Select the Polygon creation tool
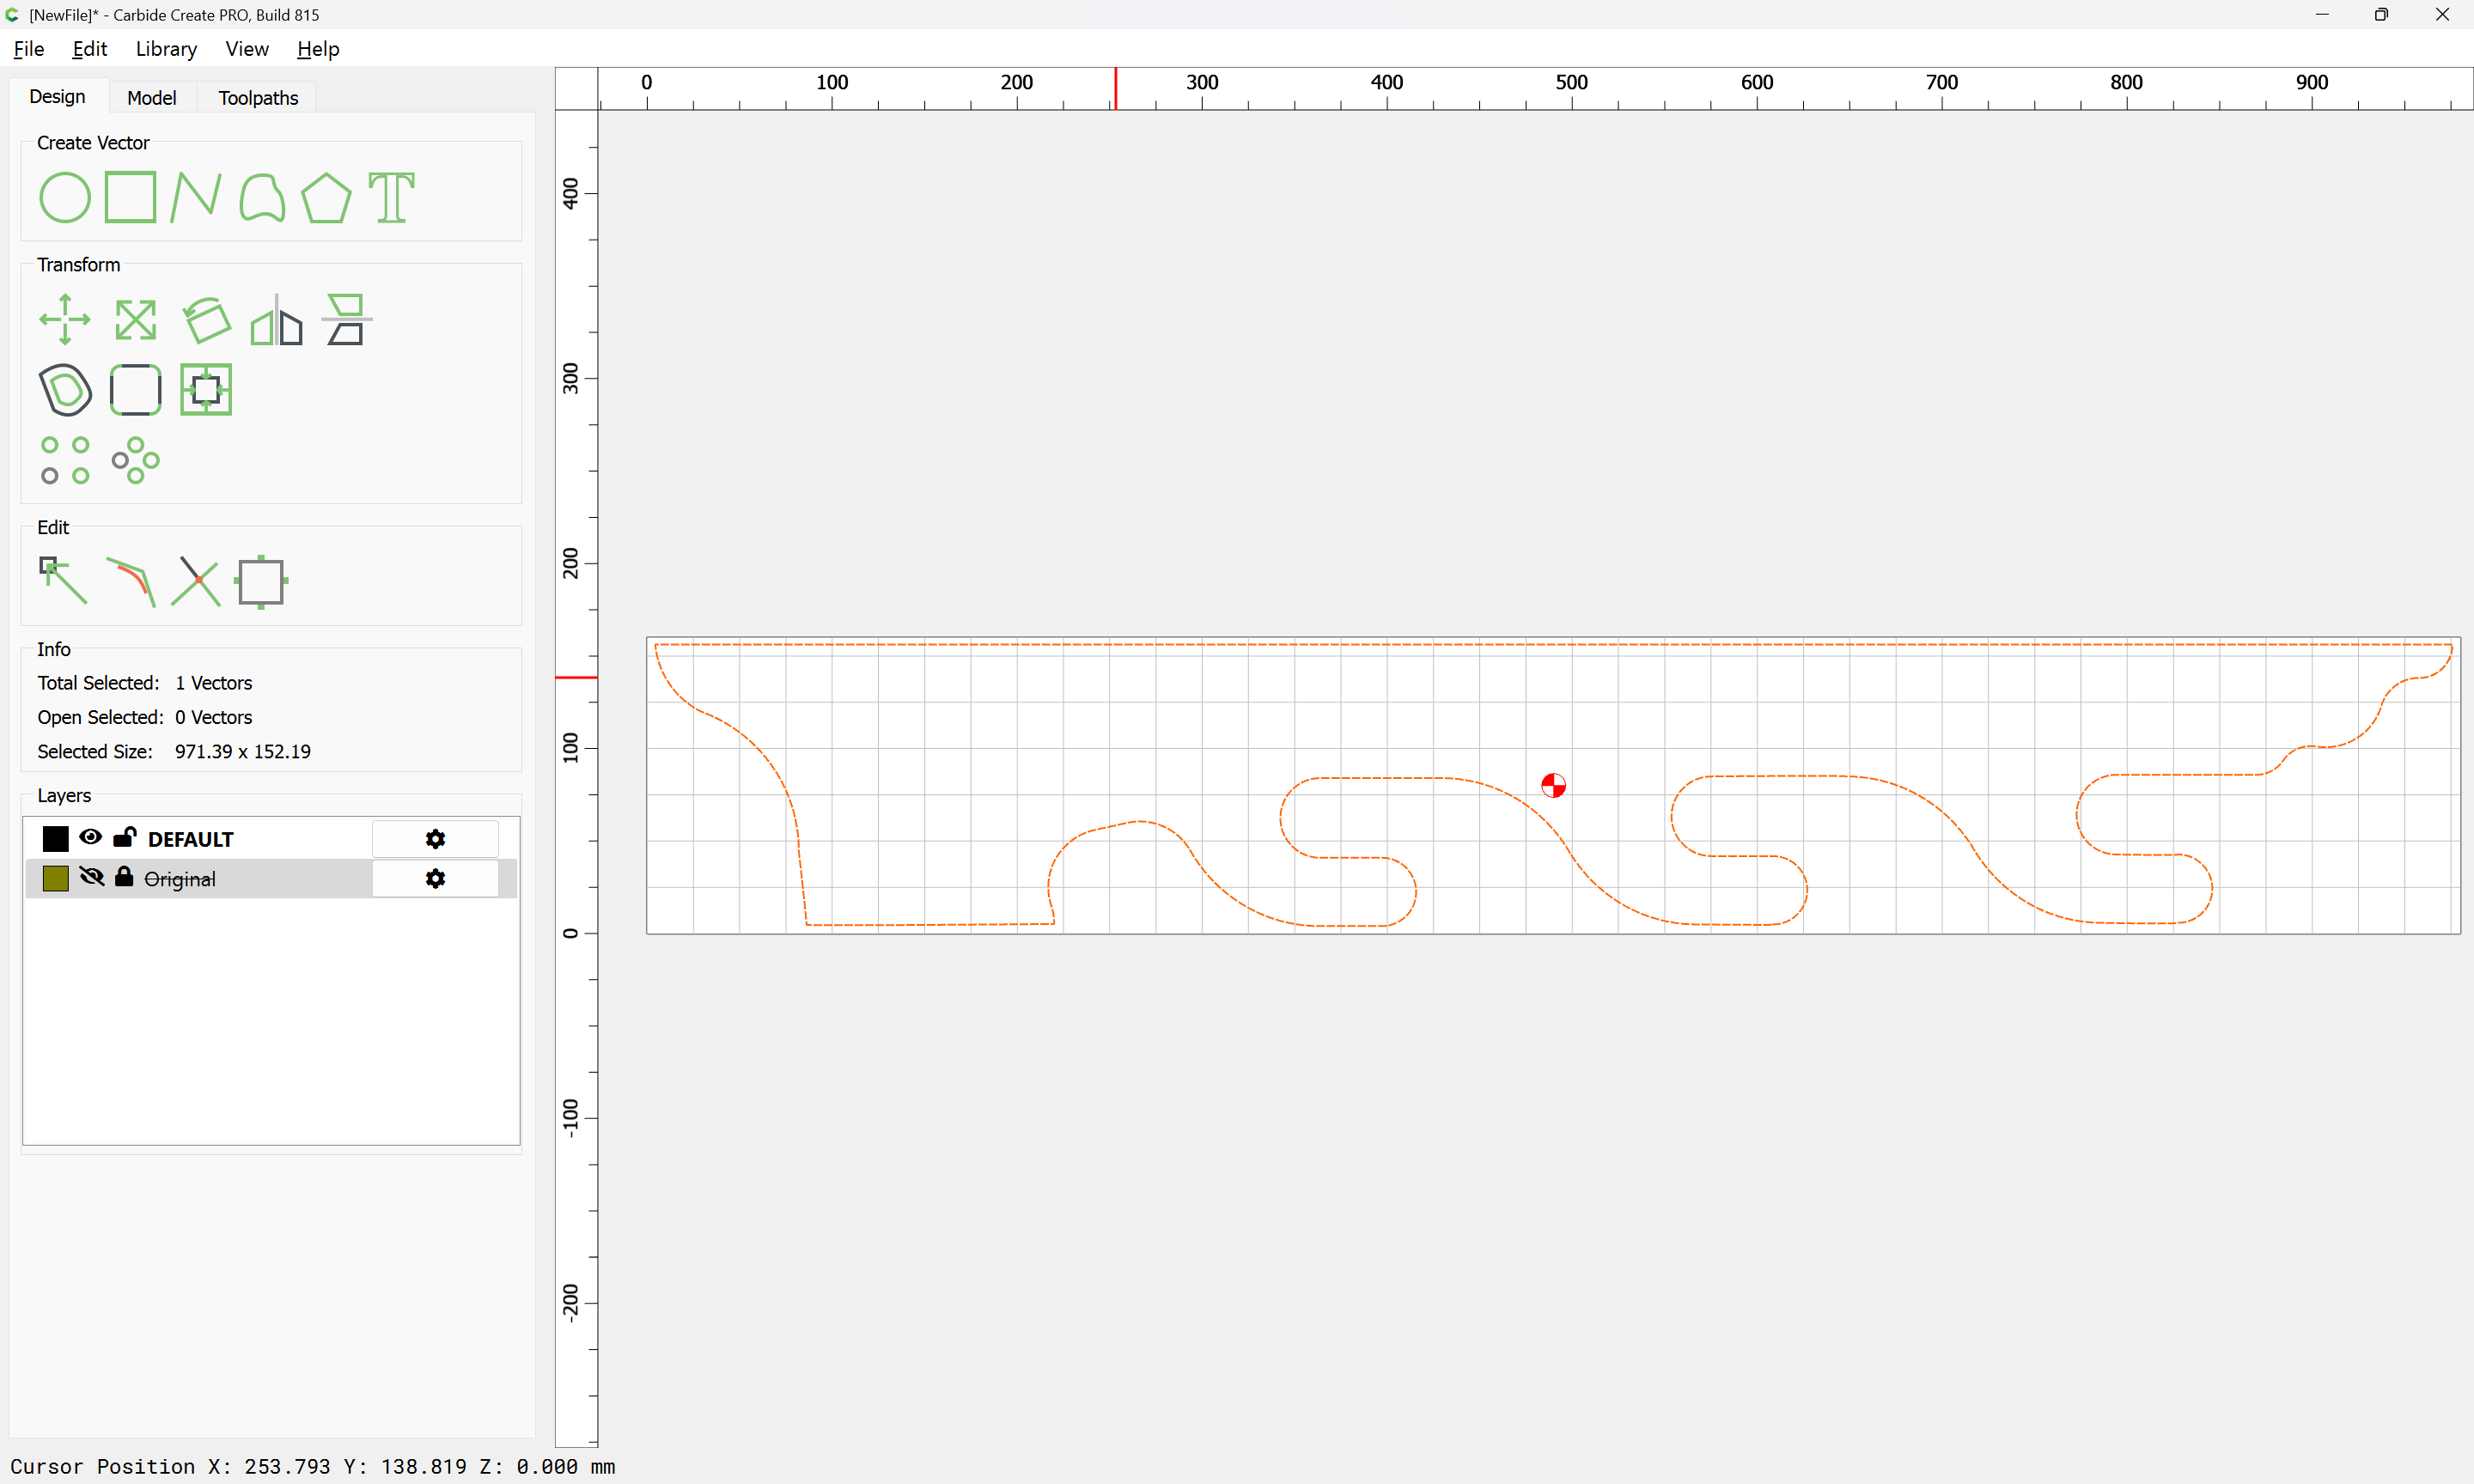The height and width of the screenshot is (1484, 2474). 326,197
